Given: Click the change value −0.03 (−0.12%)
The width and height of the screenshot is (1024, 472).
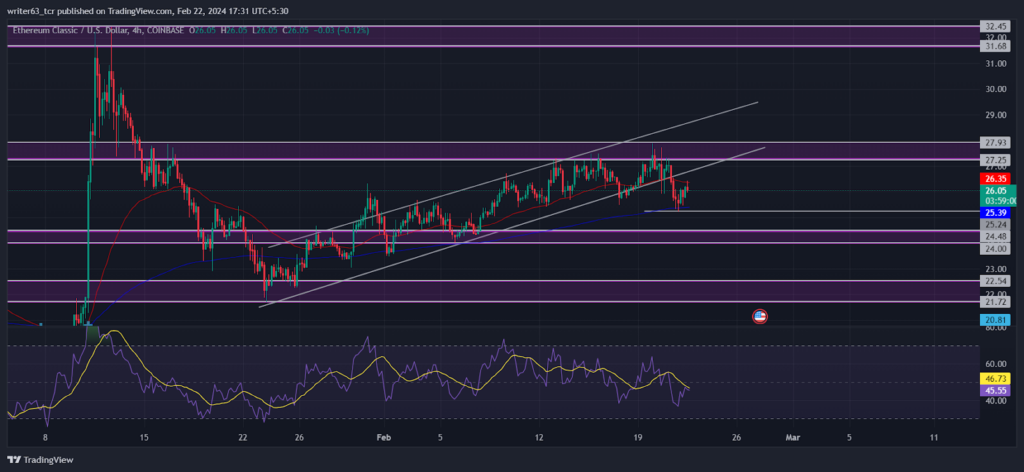Looking at the screenshot, I should coord(341,30).
